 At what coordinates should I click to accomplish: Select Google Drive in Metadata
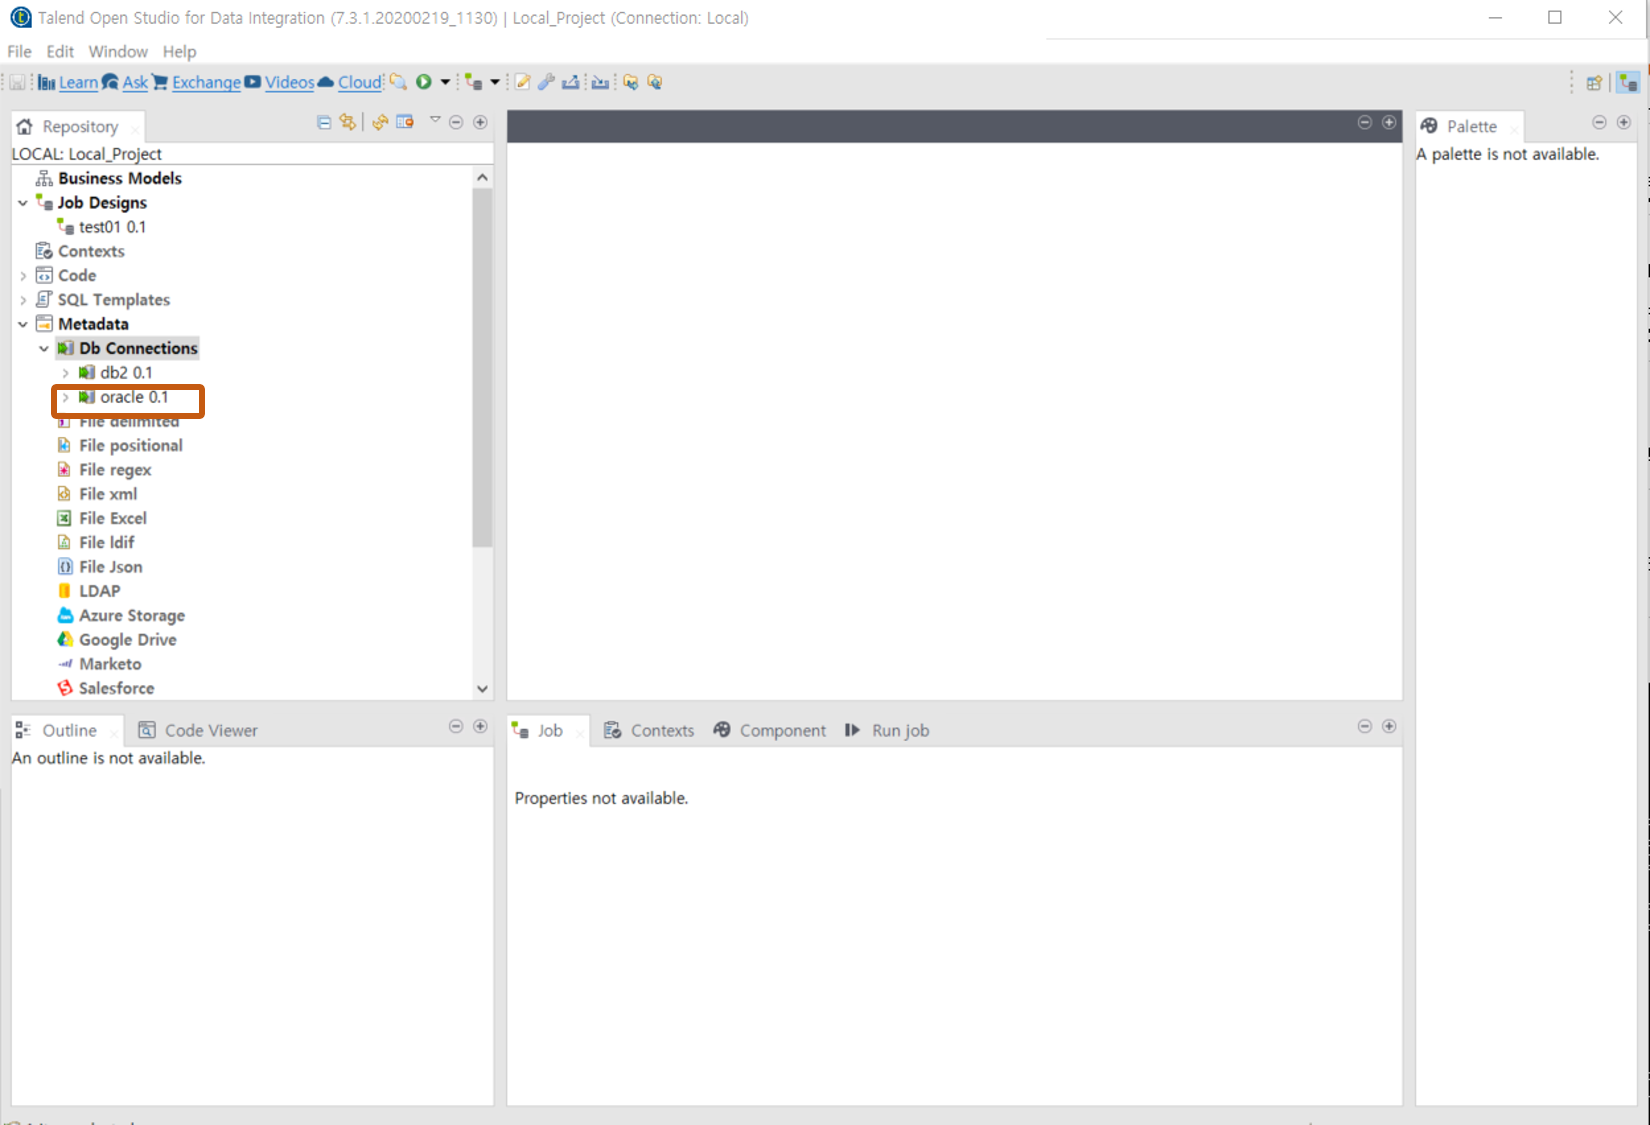pos(127,640)
